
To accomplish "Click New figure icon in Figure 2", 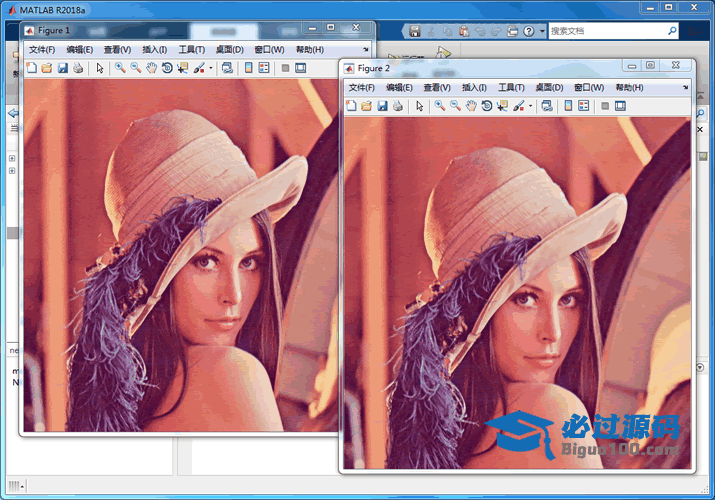I will (351, 106).
